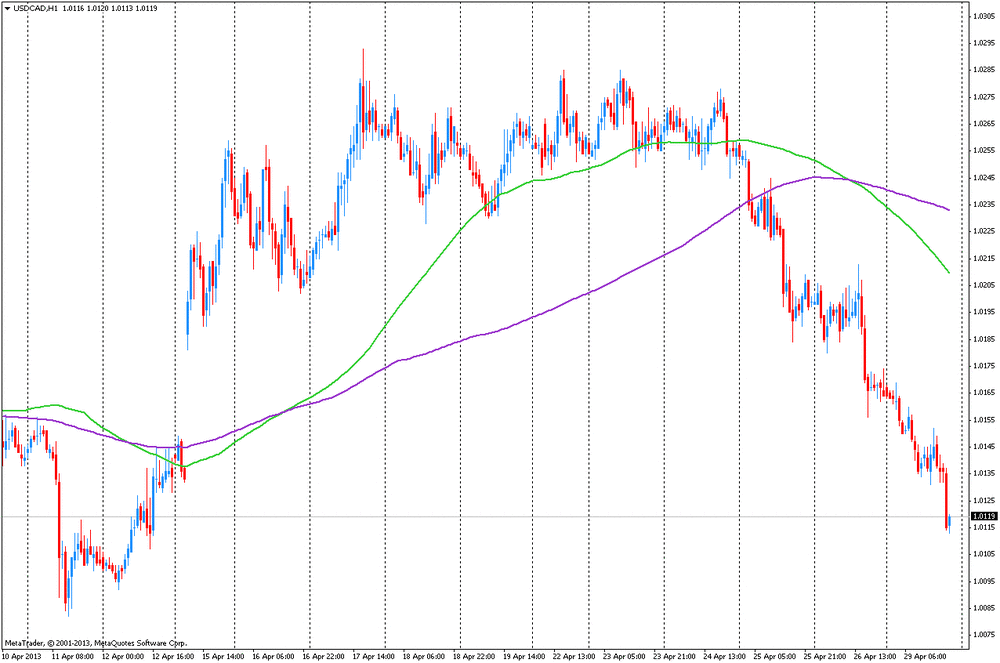Click the 1.0075 price scale label
This screenshot has height=663, width=1000.
985,634
